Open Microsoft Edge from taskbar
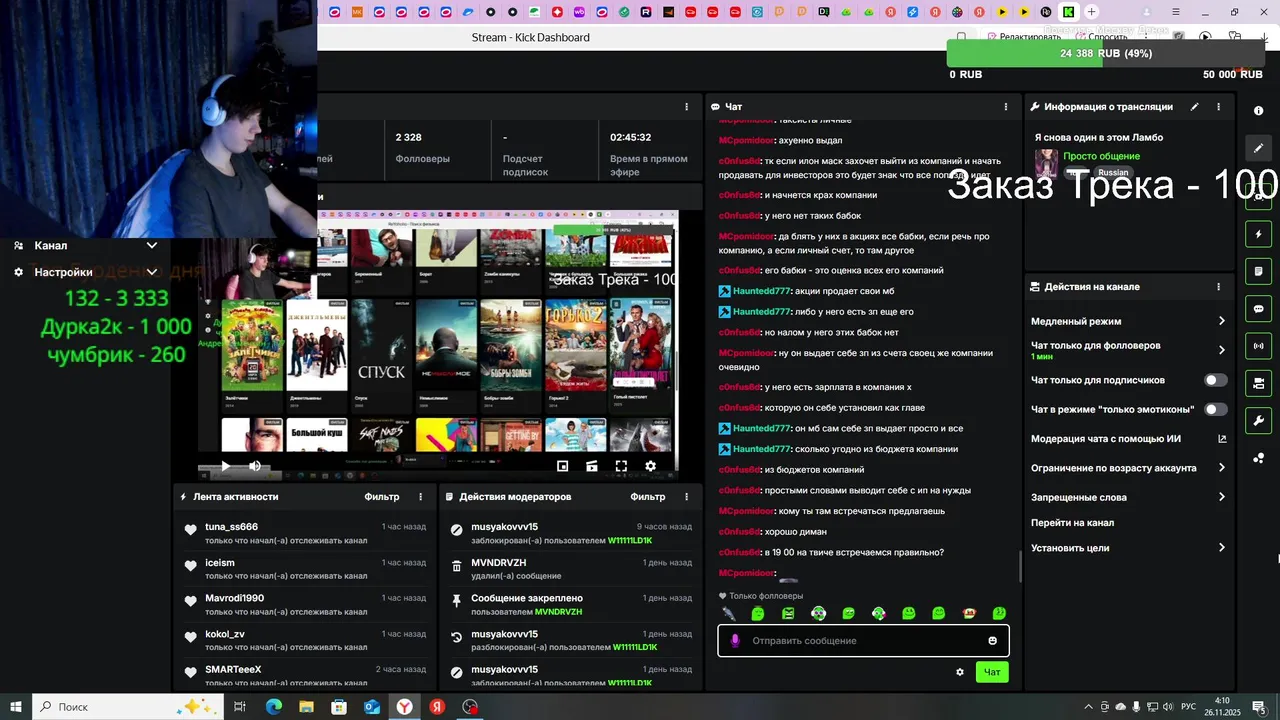 point(273,707)
